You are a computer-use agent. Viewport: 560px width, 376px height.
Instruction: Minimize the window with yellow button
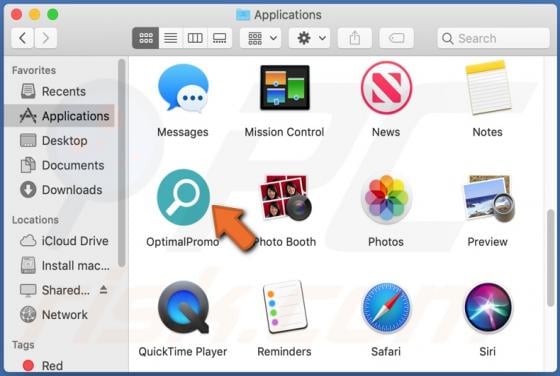pos(35,14)
